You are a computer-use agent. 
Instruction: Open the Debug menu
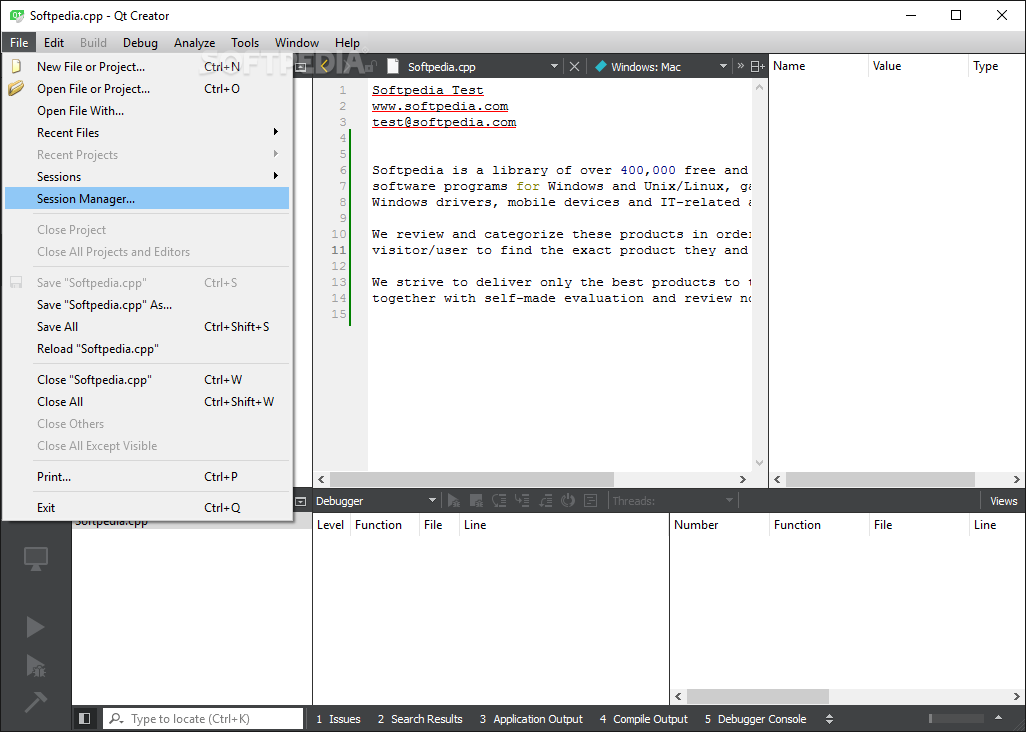tap(140, 43)
